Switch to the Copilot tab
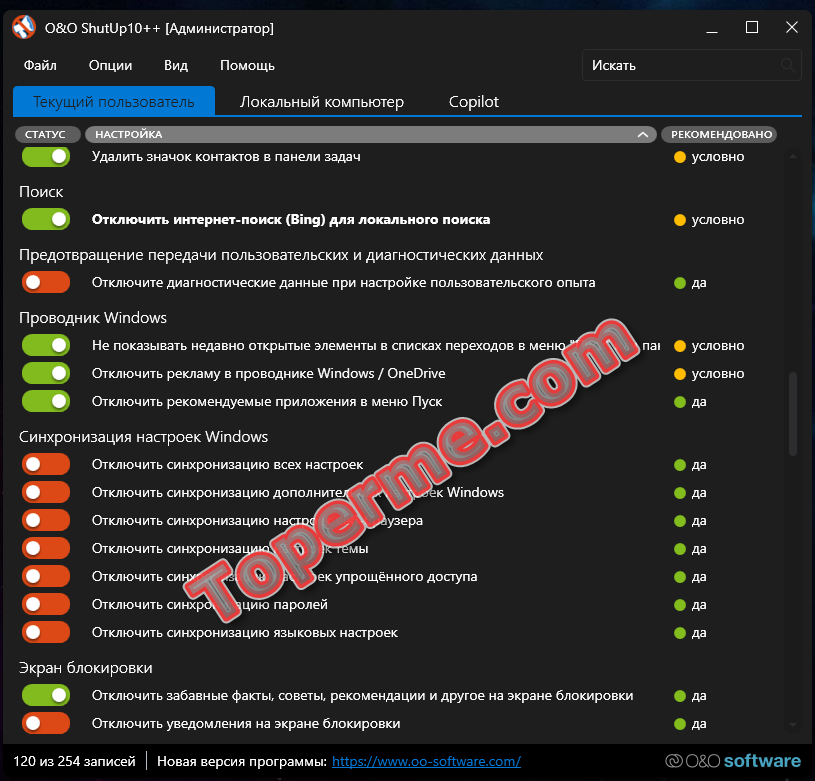815x781 pixels. [474, 101]
